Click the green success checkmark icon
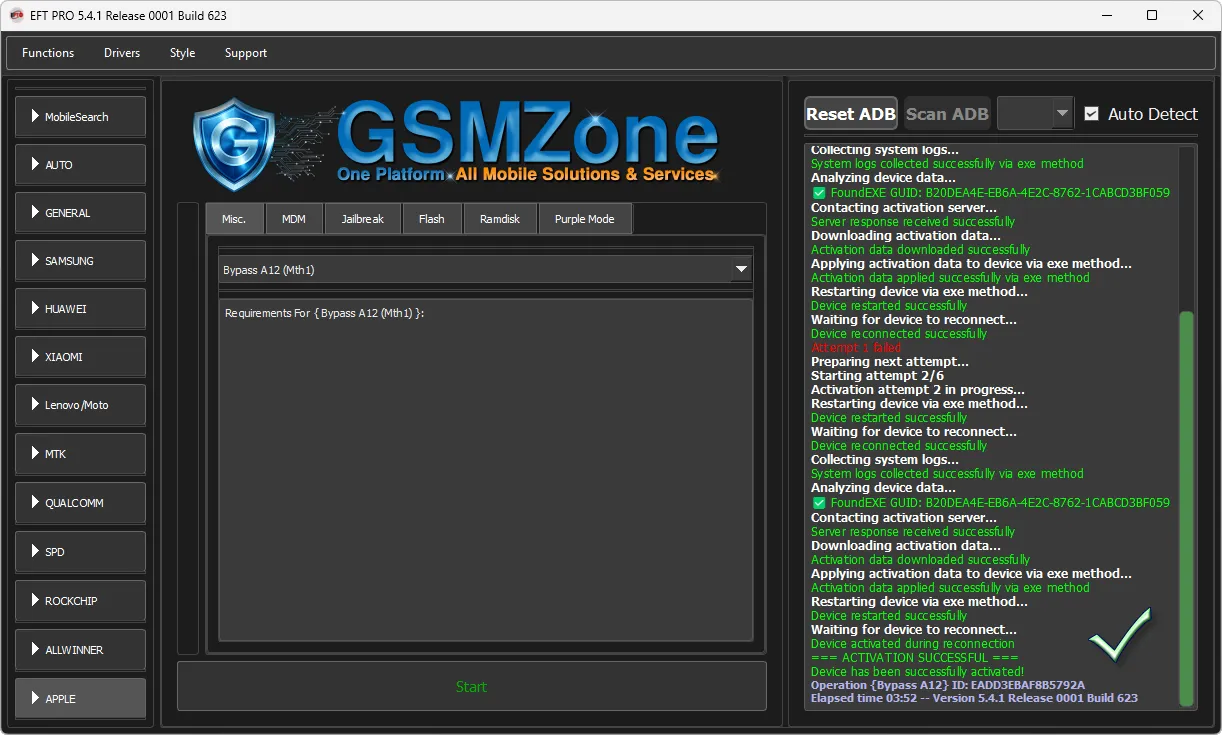1222x735 pixels. (x=1120, y=634)
